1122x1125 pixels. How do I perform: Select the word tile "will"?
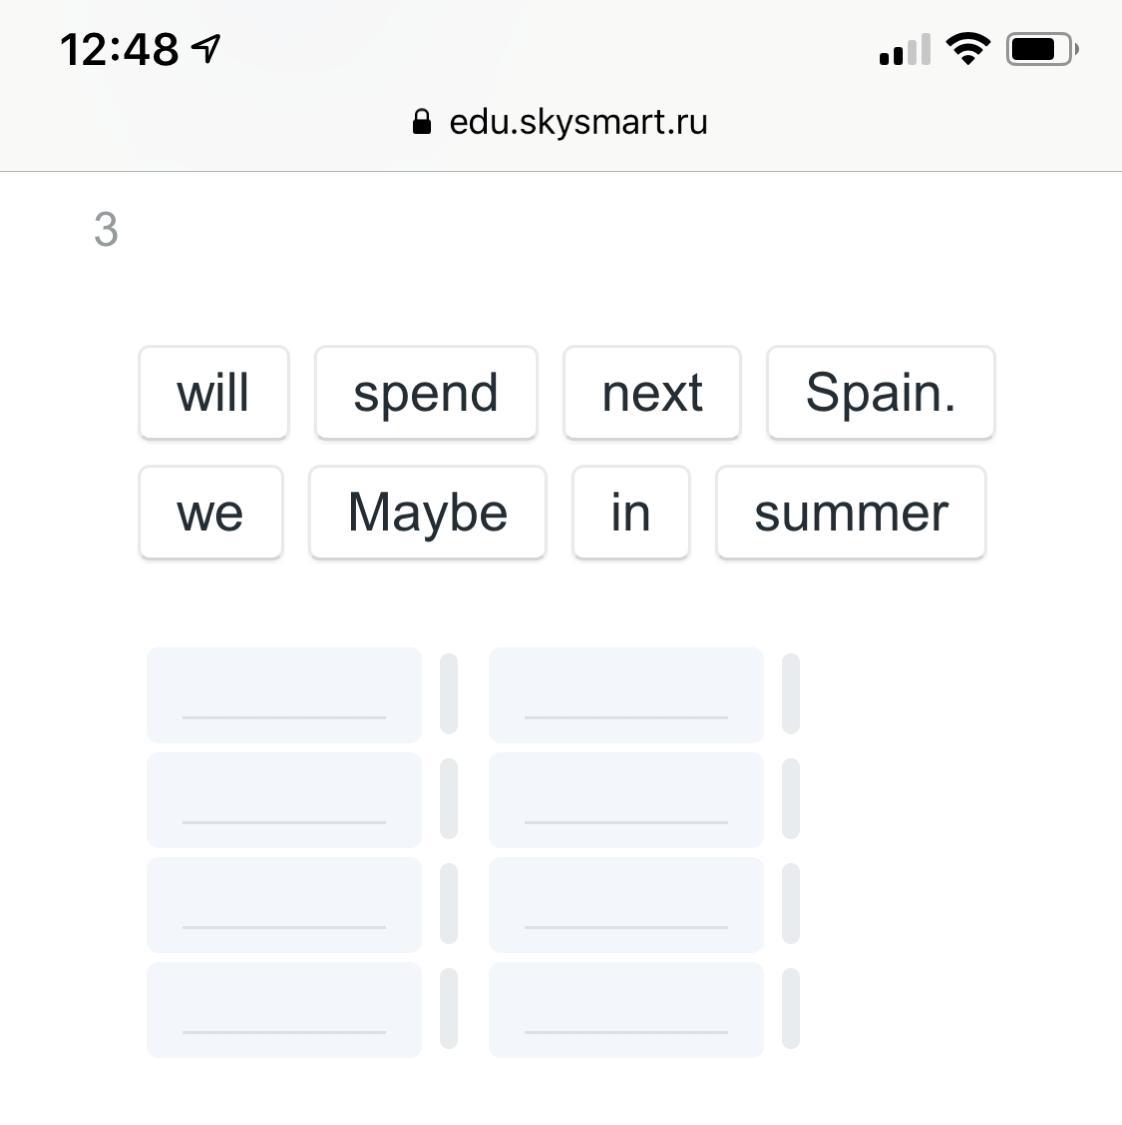click(214, 393)
